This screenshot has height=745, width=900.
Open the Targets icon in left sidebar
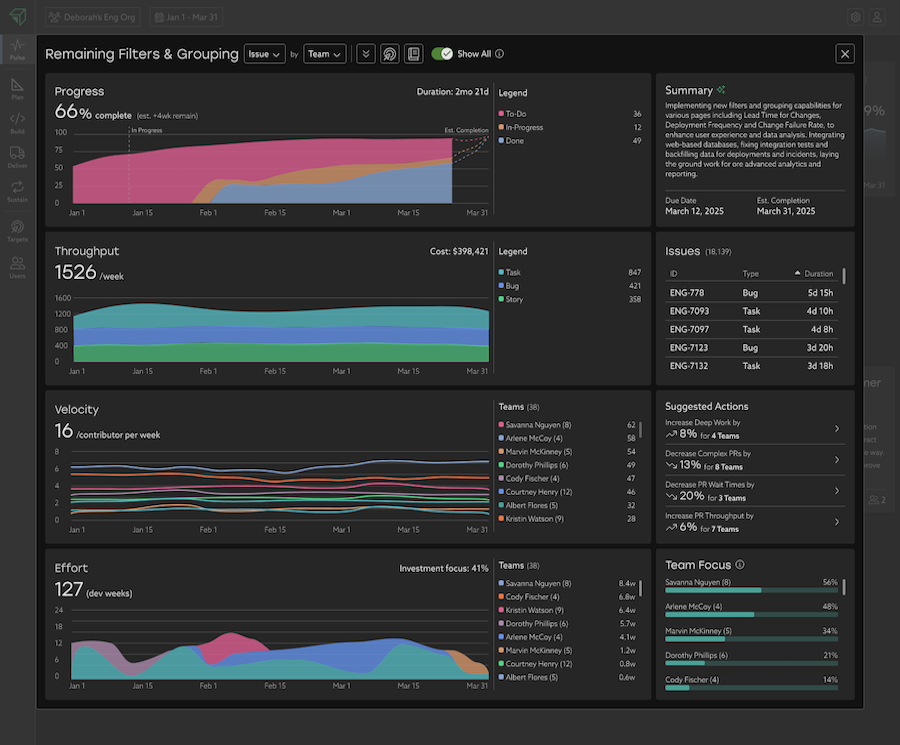pyautogui.click(x=17, y=231)
